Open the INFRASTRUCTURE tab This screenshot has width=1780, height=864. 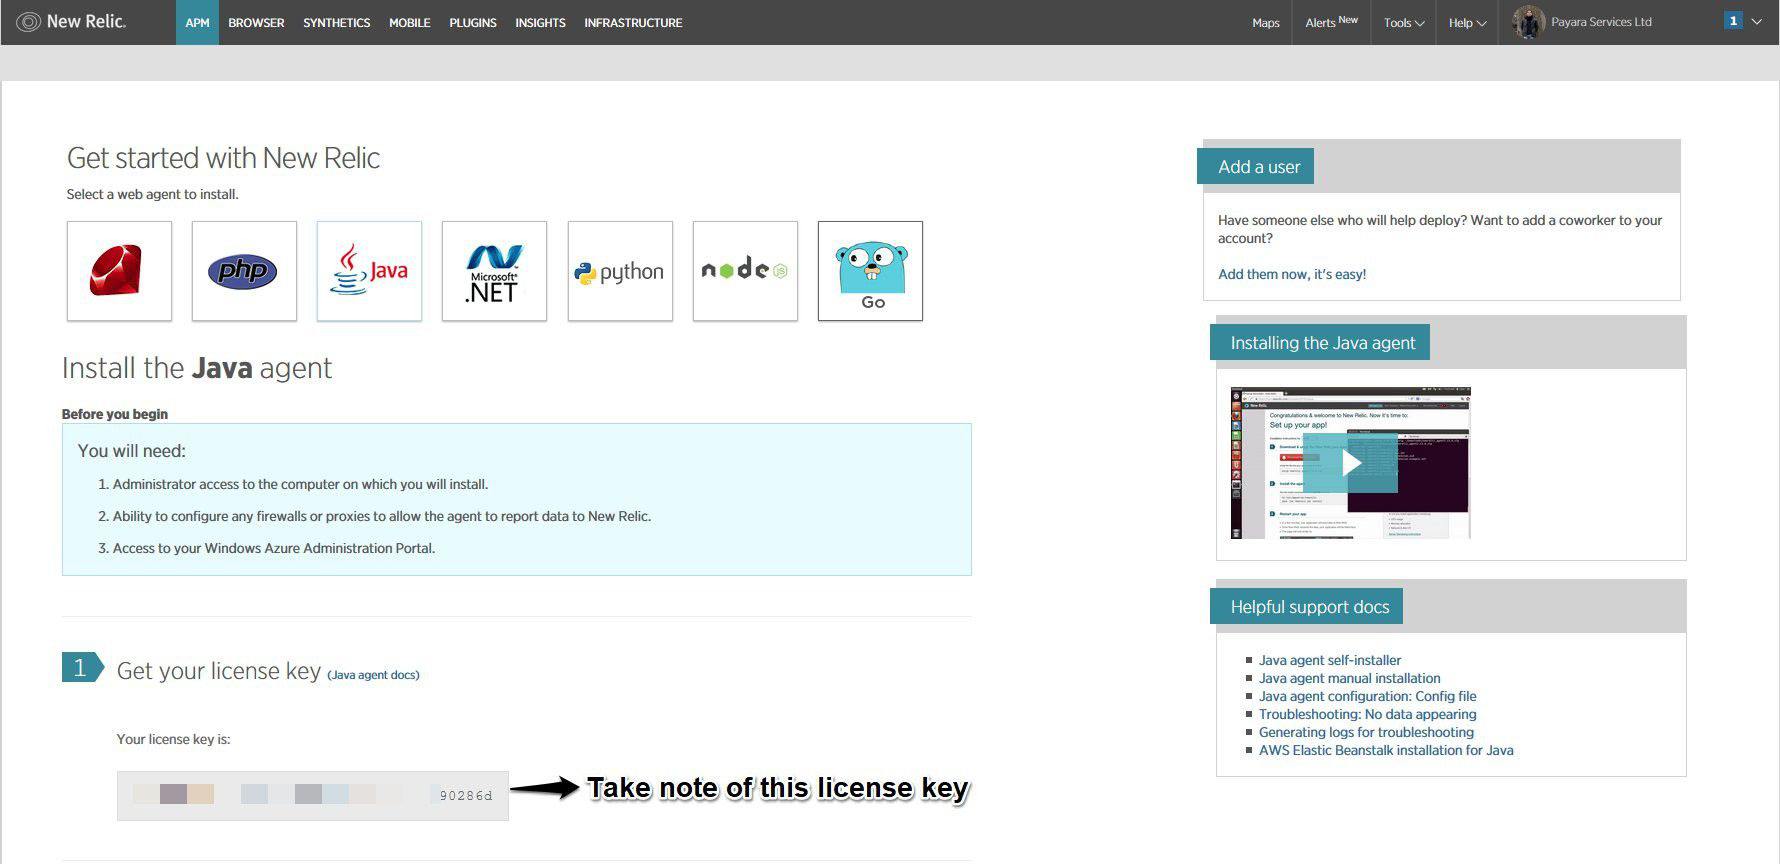633,23
